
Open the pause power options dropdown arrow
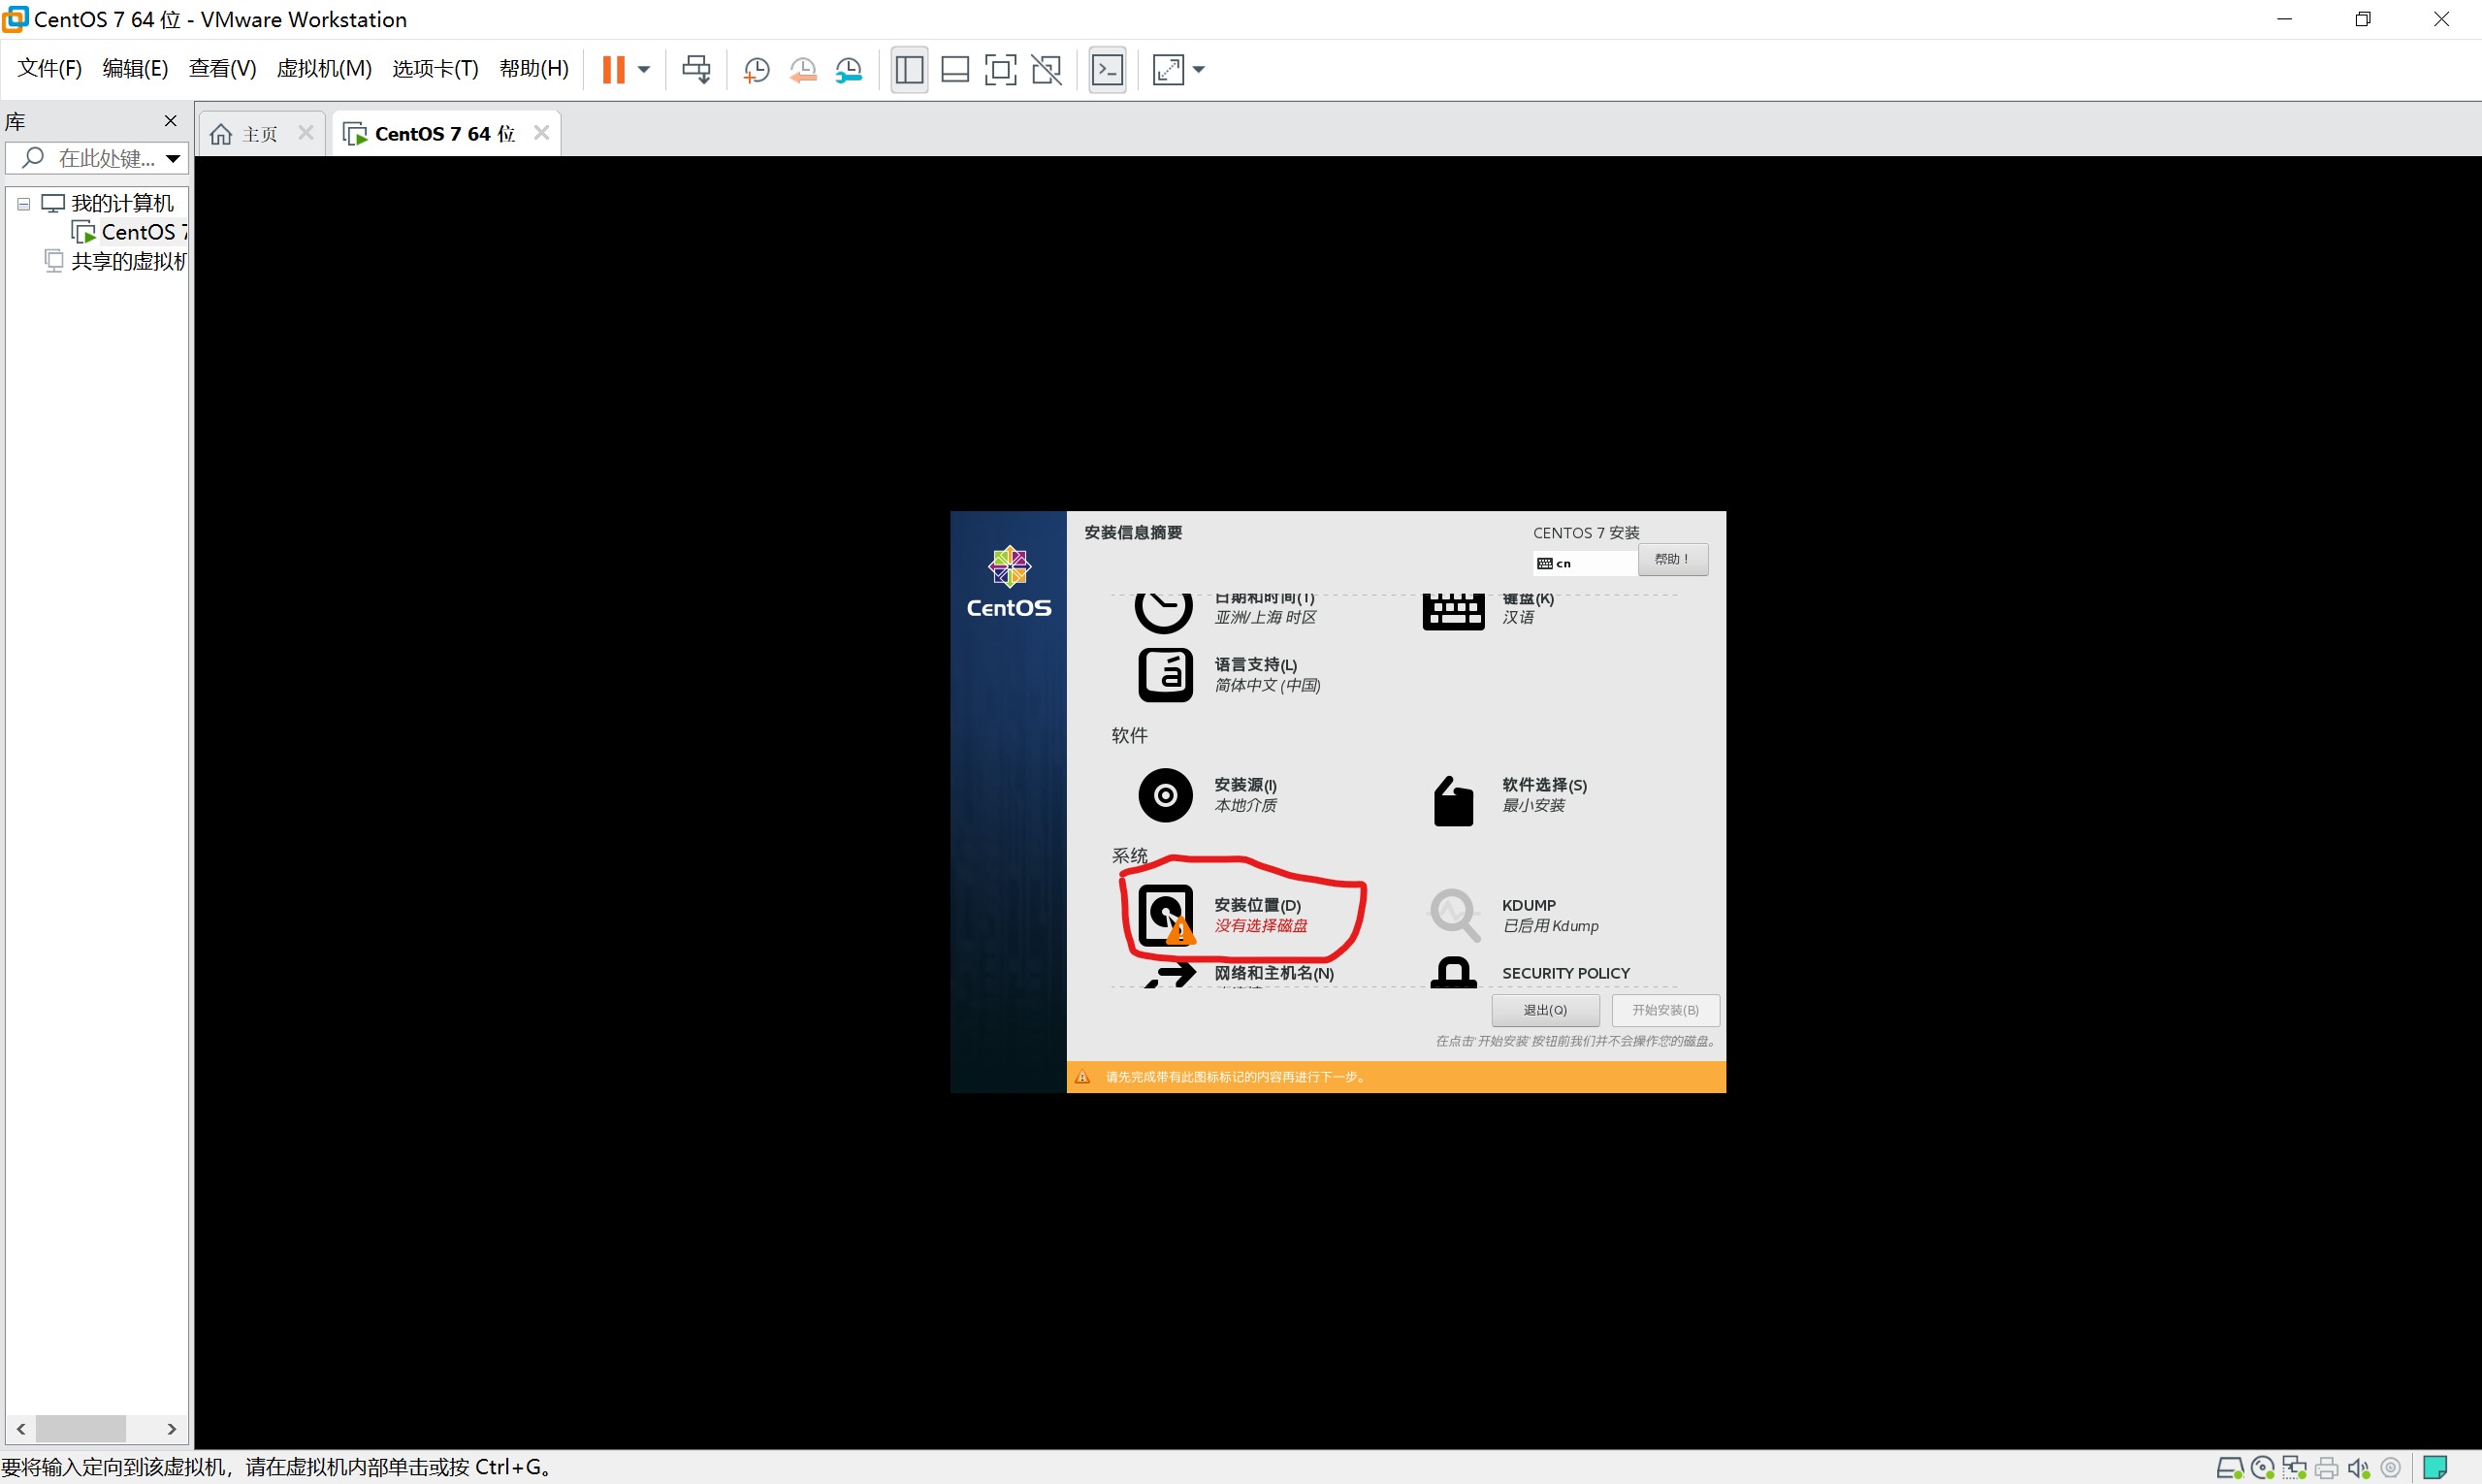coord(644,69)
